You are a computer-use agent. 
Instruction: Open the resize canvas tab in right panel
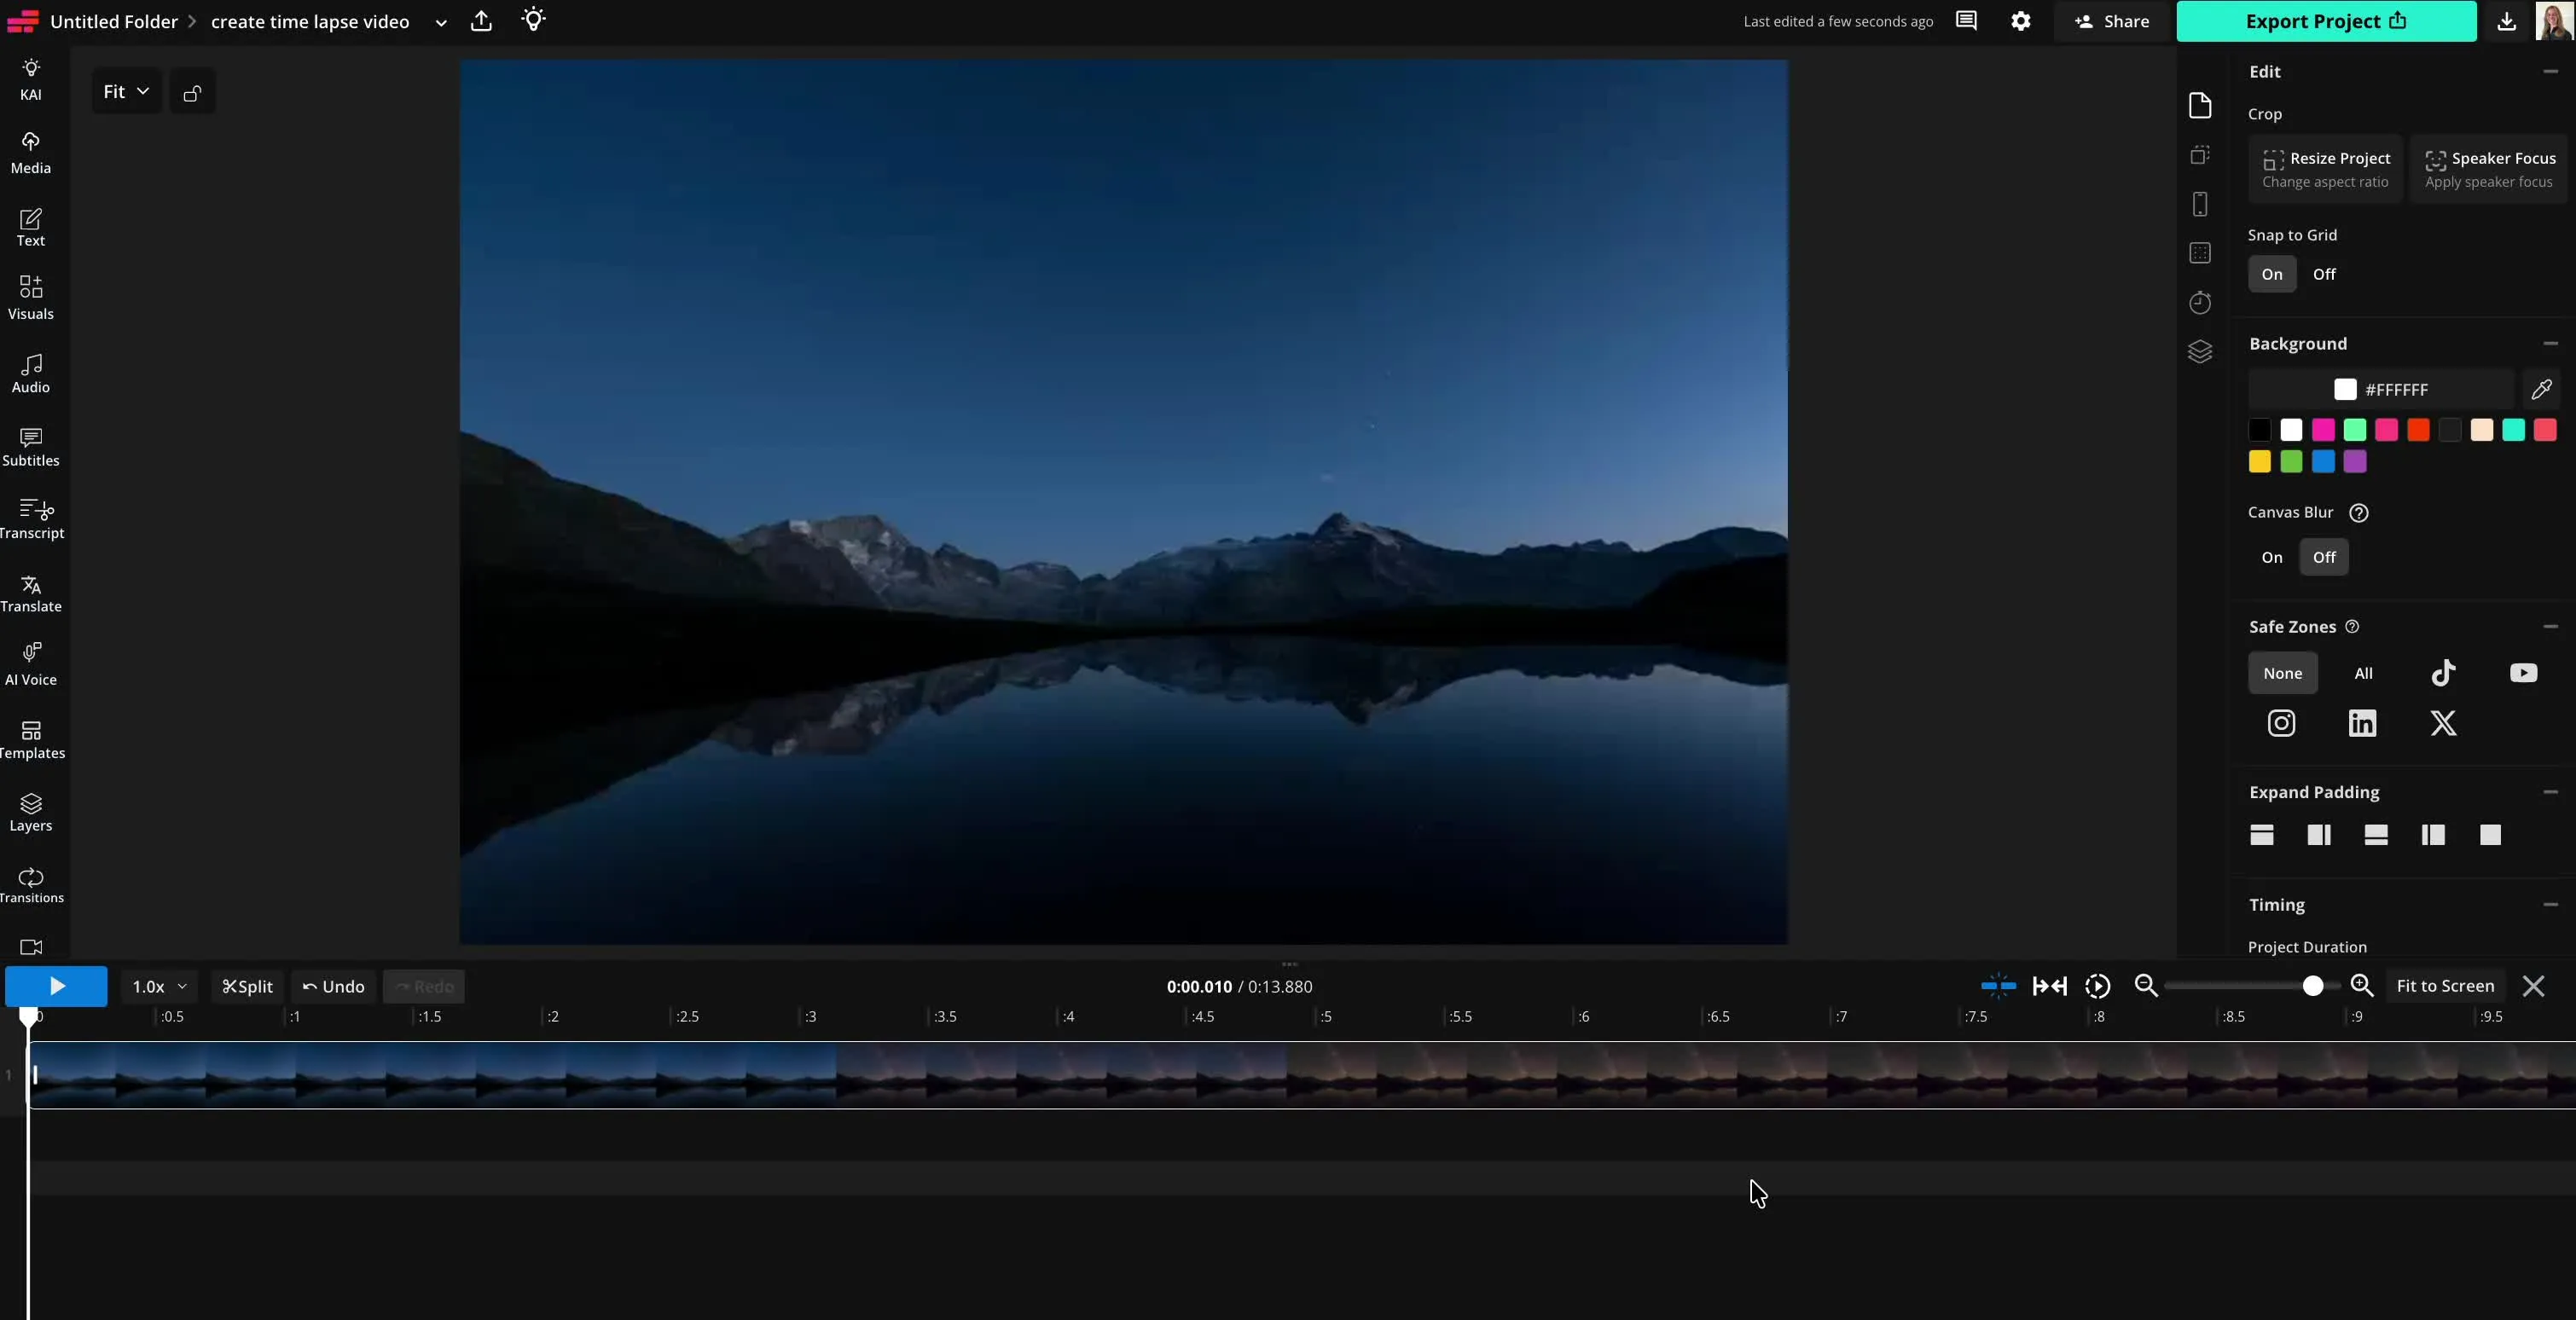[x=2200, y=155]
